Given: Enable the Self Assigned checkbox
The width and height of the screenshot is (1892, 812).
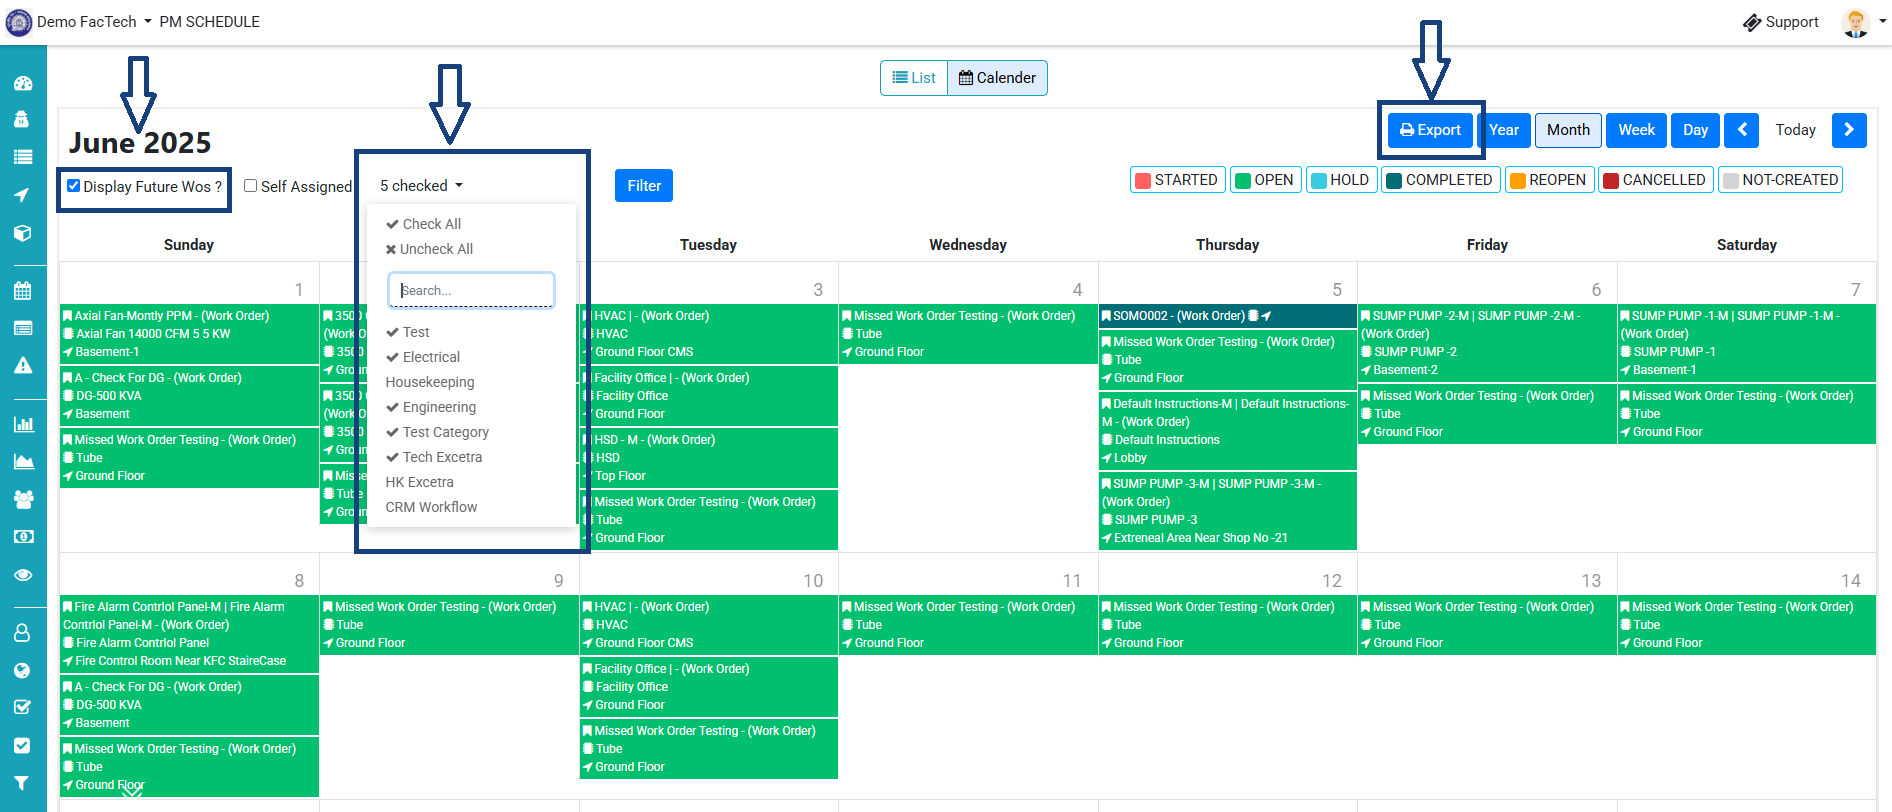Looking at the screenshot, I should point(251,186).
